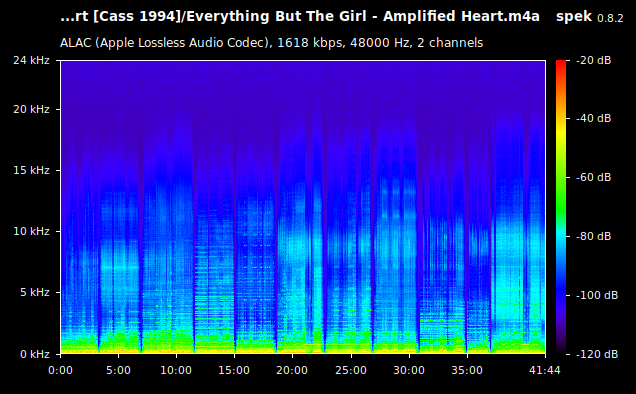Viewport: 636px width, 394px height.
Task: Click the 5 kHz frequency label
Action: (34, 292)
